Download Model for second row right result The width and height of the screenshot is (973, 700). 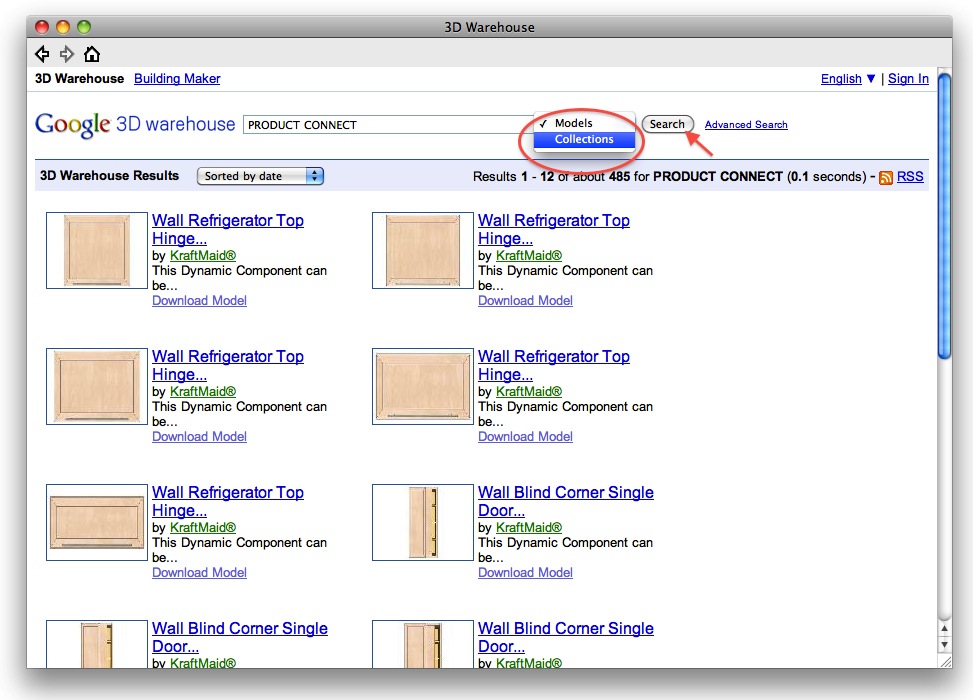pos(525,436)
